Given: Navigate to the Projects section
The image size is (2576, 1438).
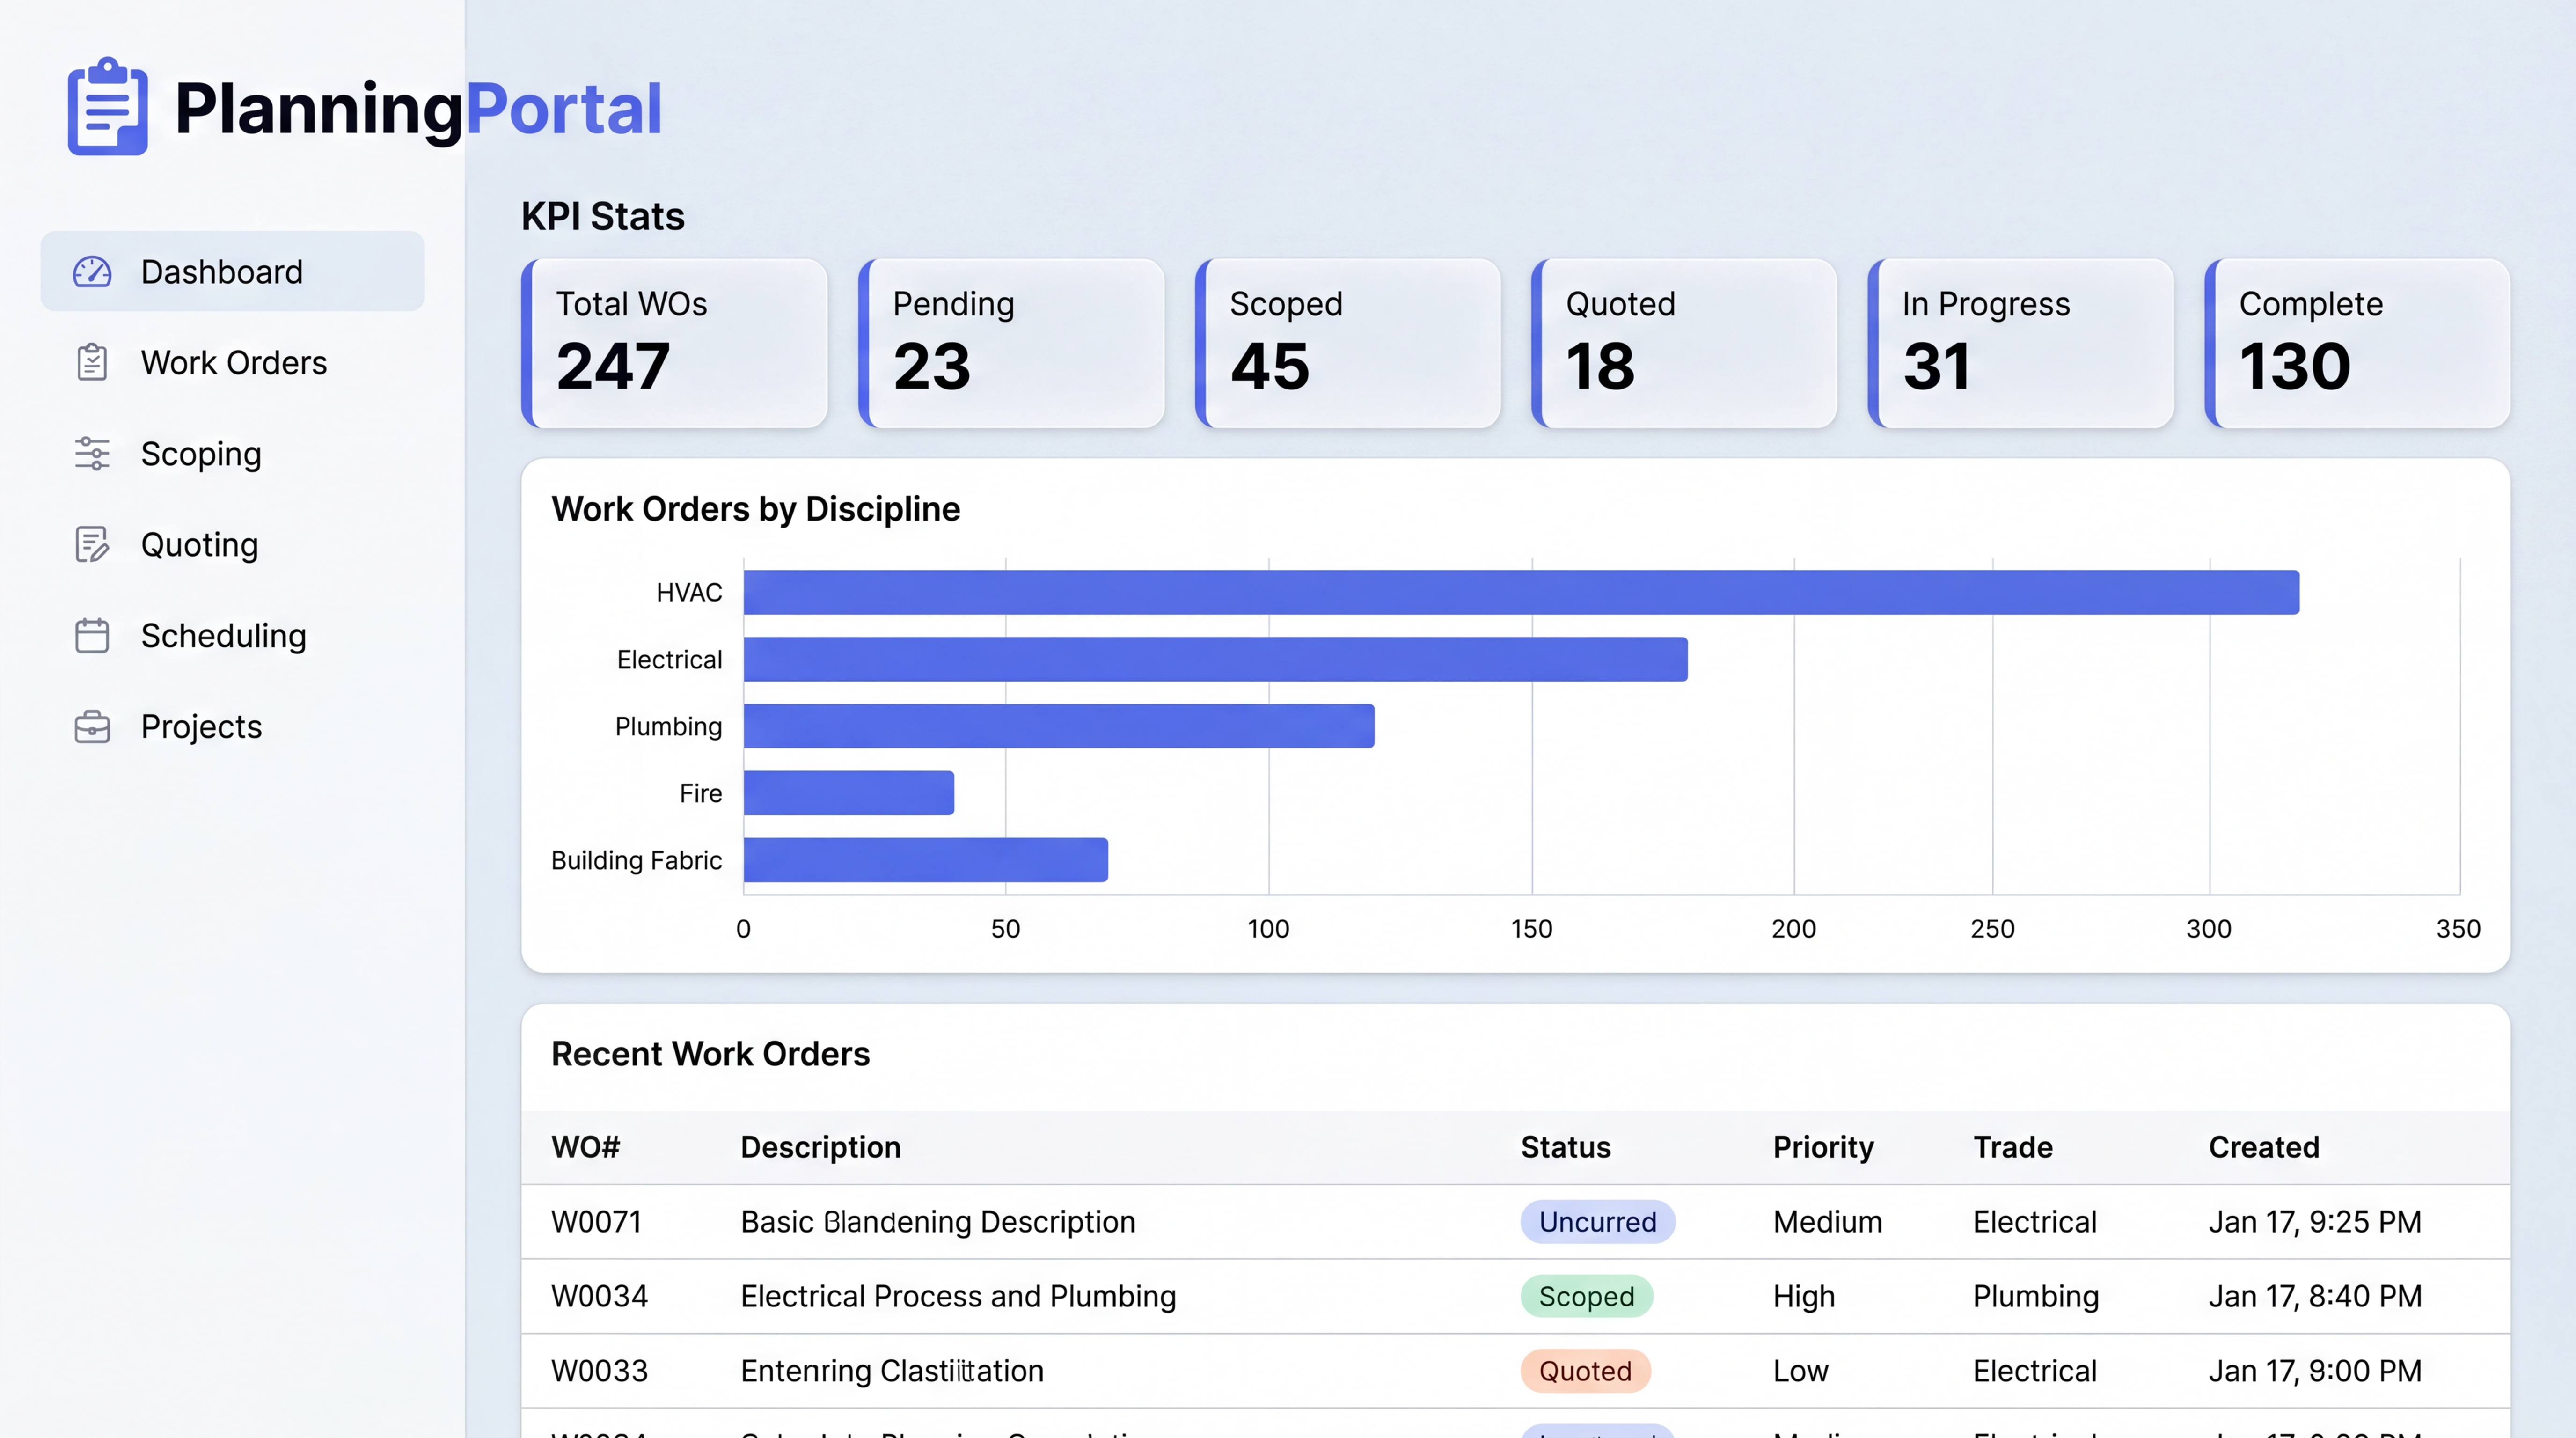Looking at the screenshot, I should [200, 726].
